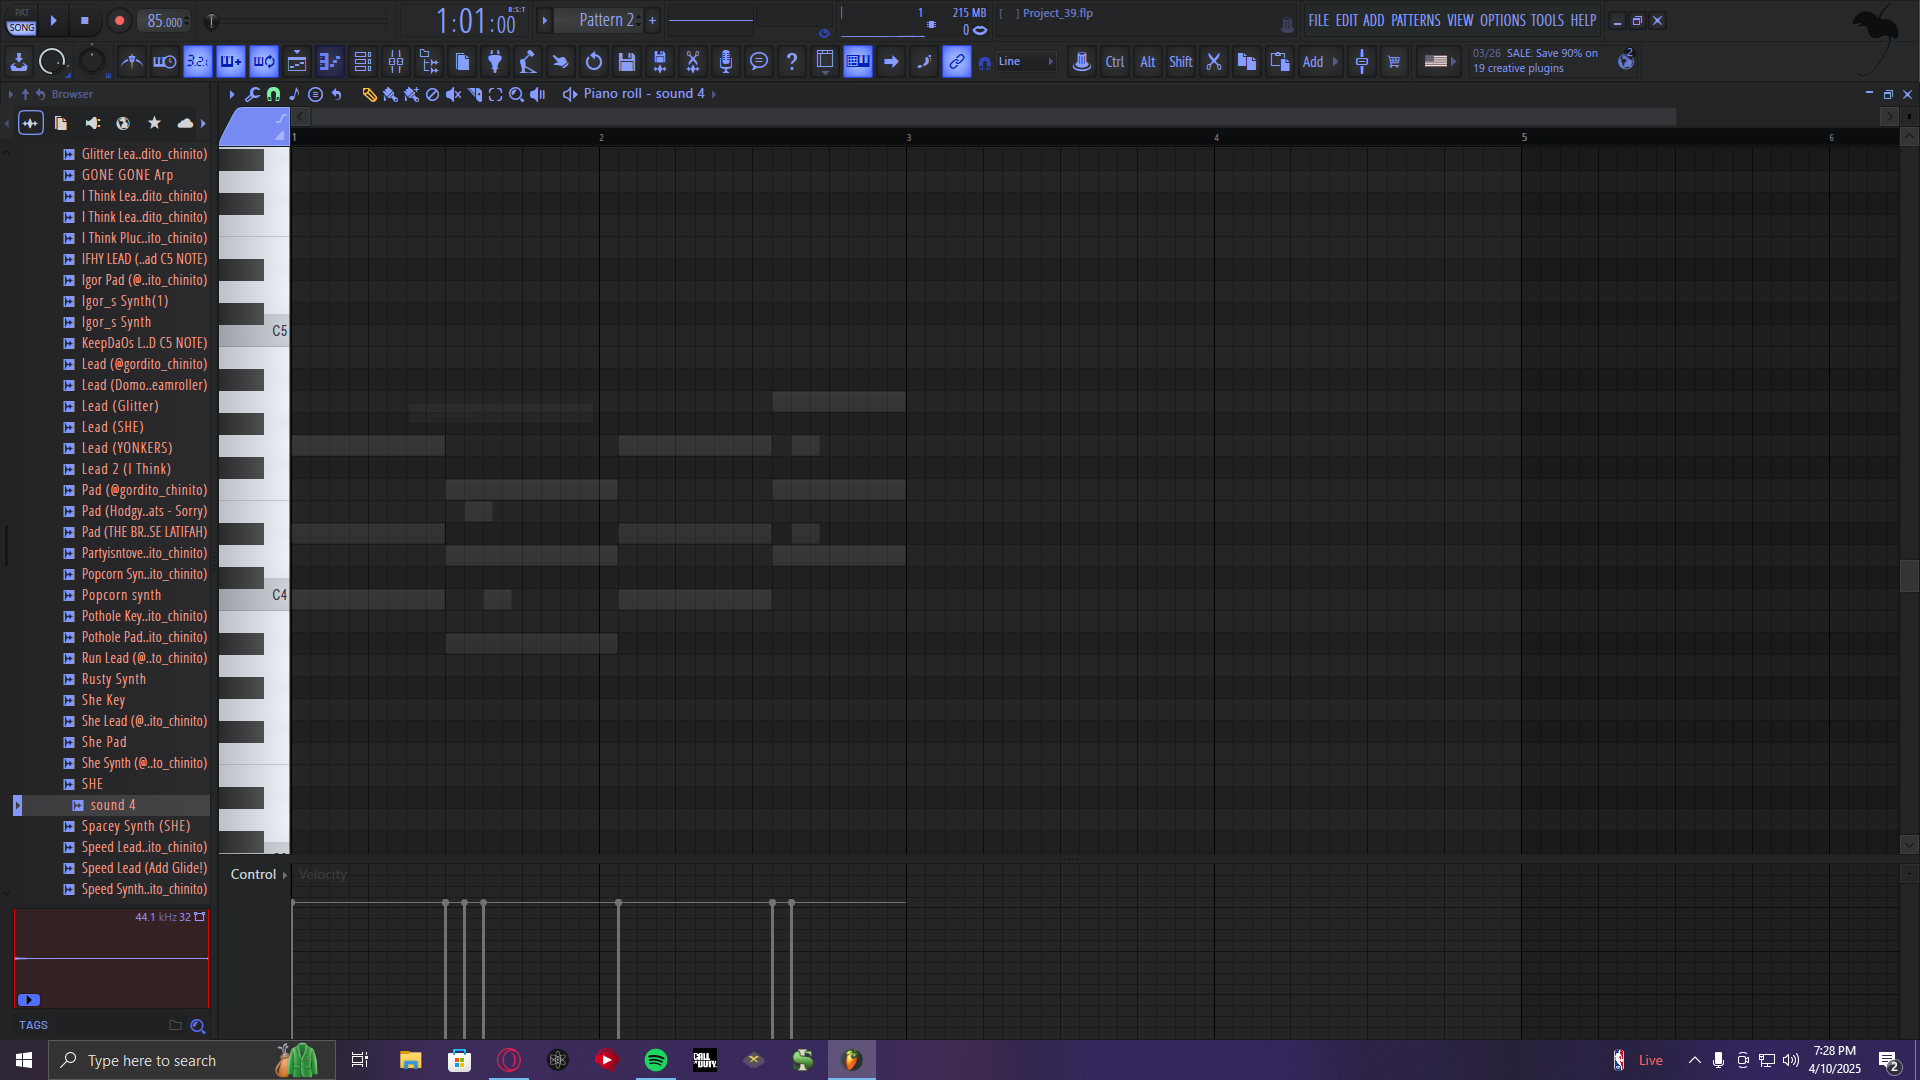Open the channel rack icon
Image resolution: width=1920 pixels, height=1080 pixels.
coord(363,62)
